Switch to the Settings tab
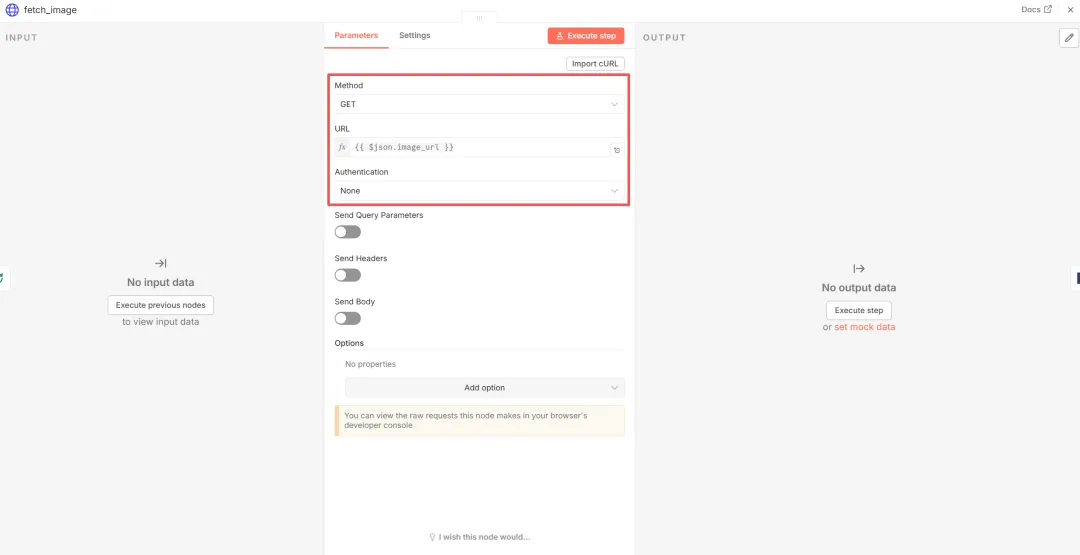Screen dimensions: 1080x555 (415, 35)
